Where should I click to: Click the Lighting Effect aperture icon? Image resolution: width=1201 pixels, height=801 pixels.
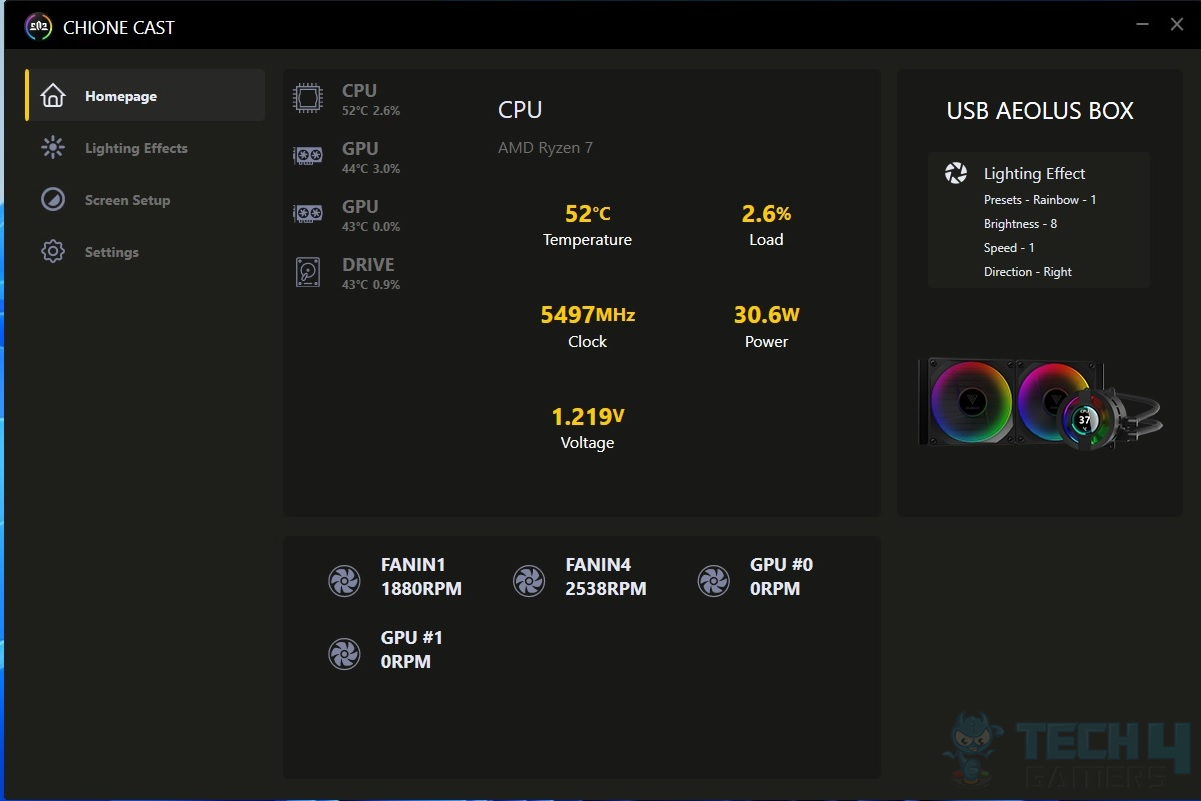click(x=956, y=174)
